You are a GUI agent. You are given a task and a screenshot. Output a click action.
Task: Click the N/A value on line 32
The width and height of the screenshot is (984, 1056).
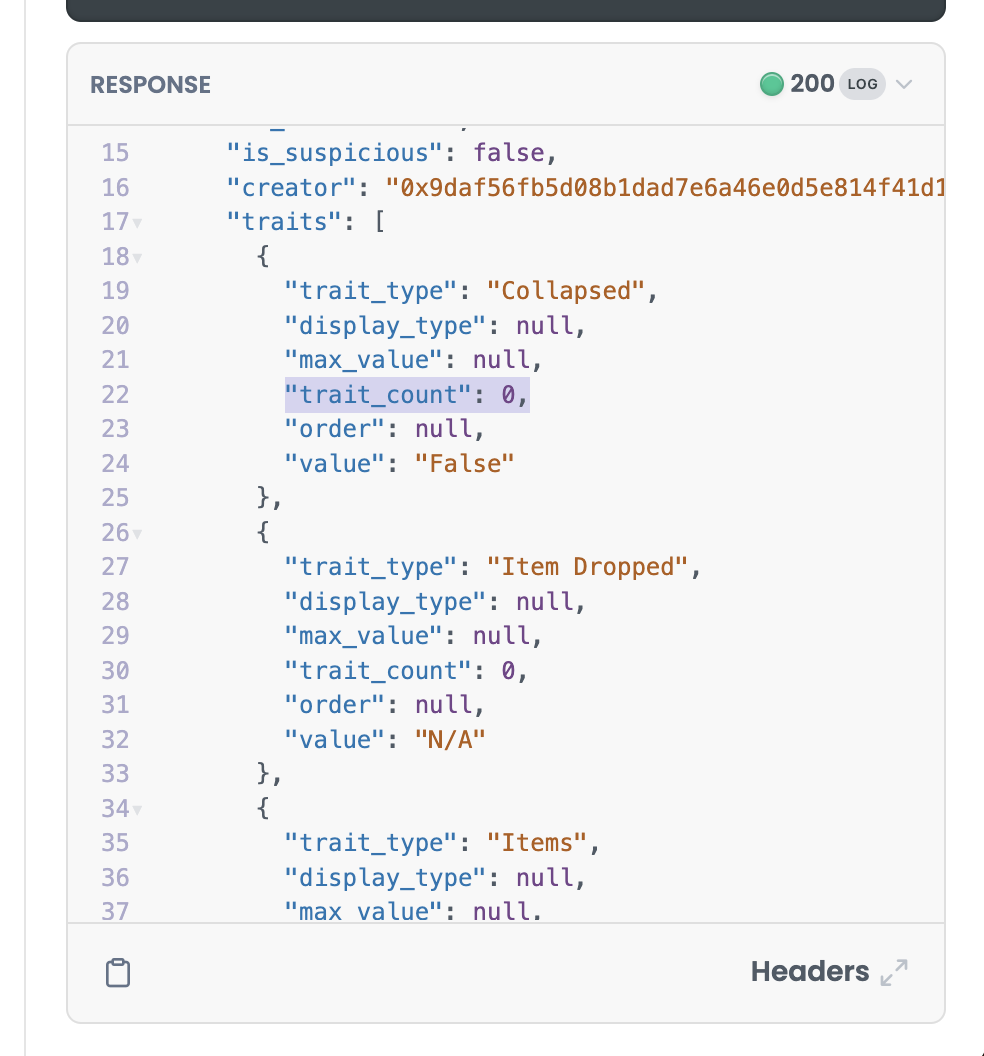tap(450, 739)
